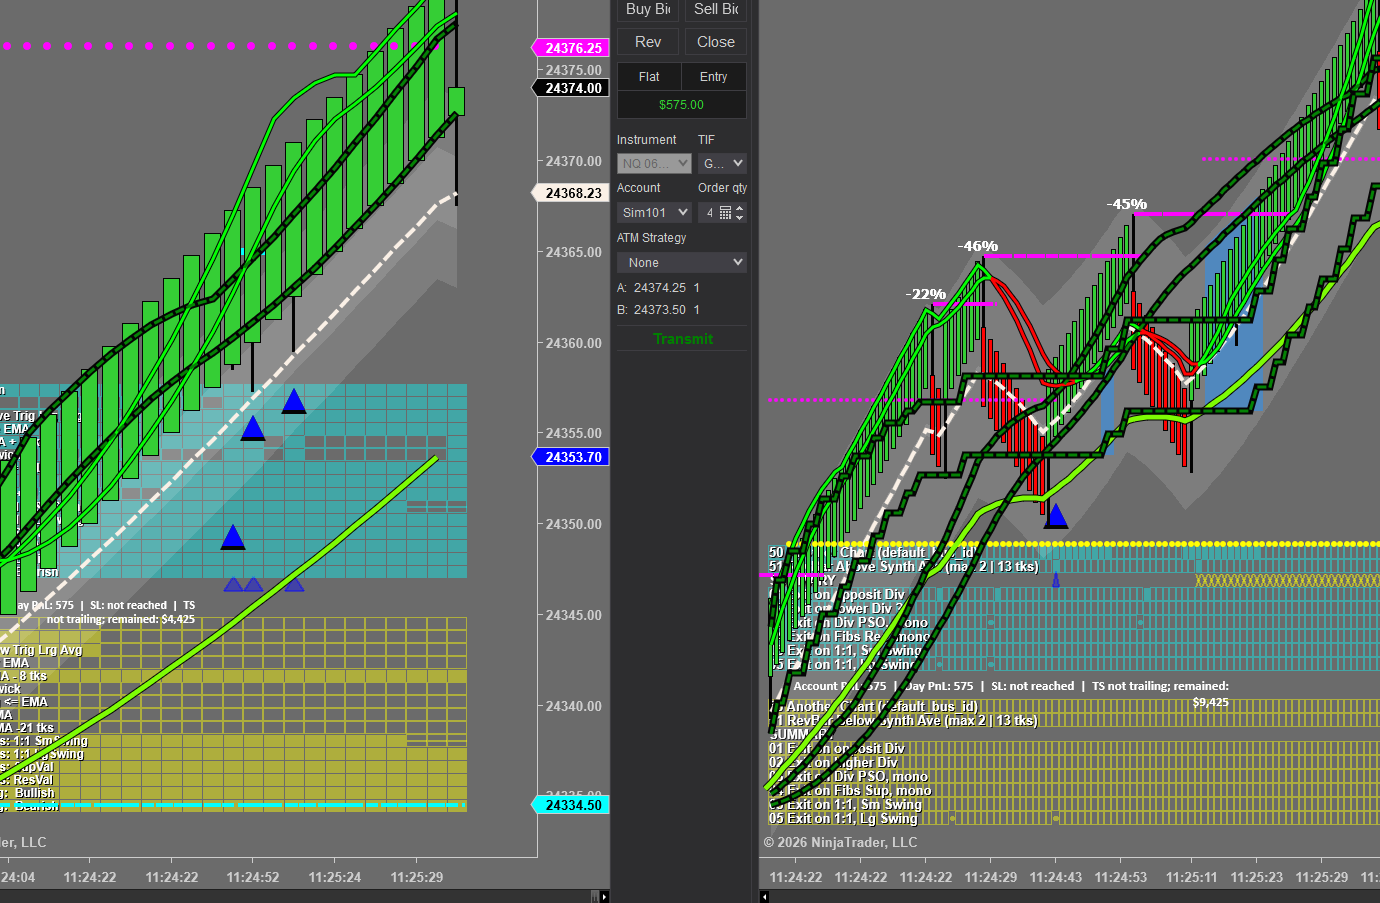1380x903 pixels.
Task: Open the order quantity calculator icon
Action: 726,213
